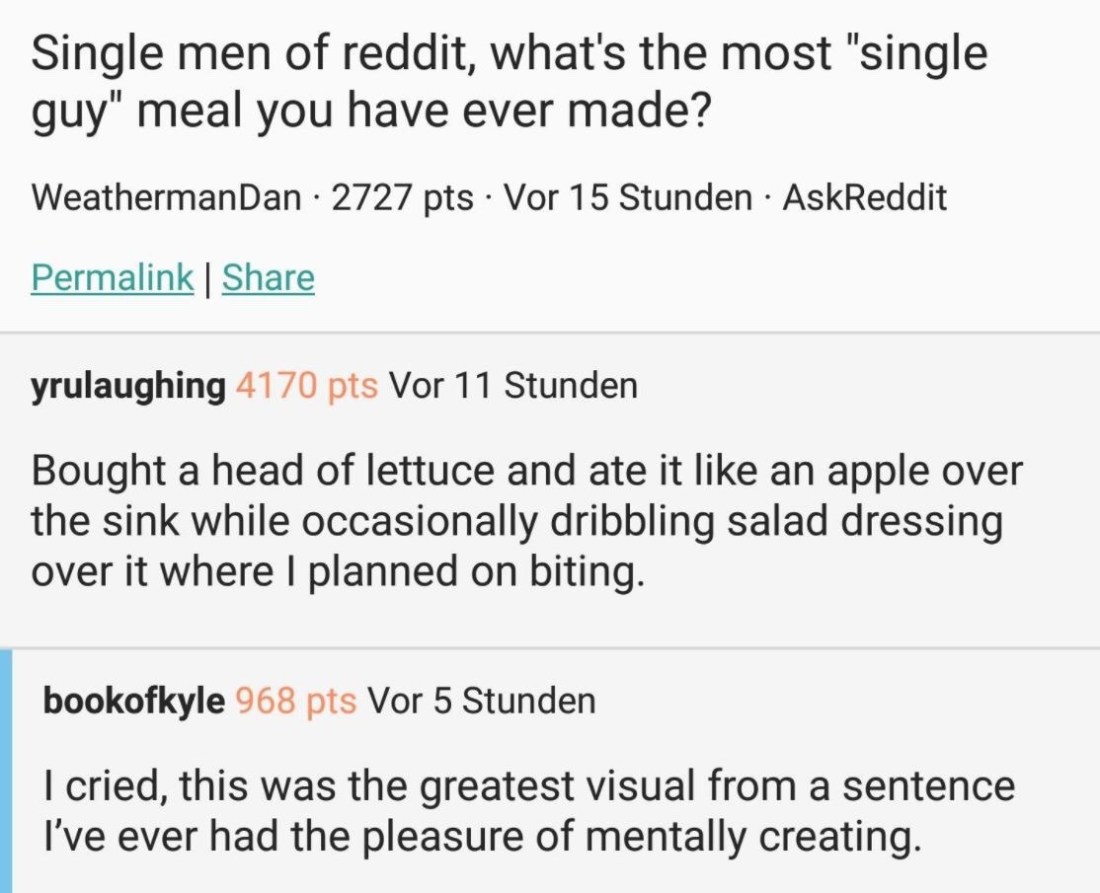Open yrulaughing's user profile

pos(129,385)
